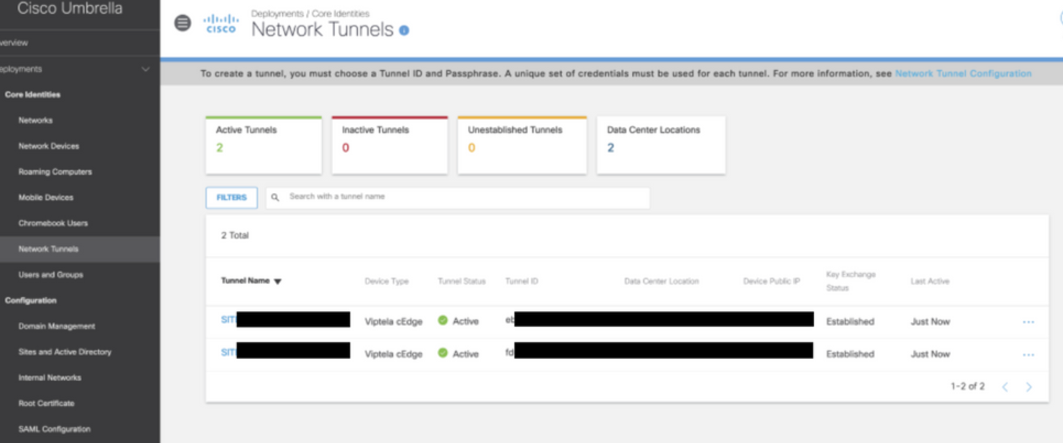The height and width of the screenshot is (444, 1064).
Task: Click the Inactive Tunnels card
Action: click(390, 145)
